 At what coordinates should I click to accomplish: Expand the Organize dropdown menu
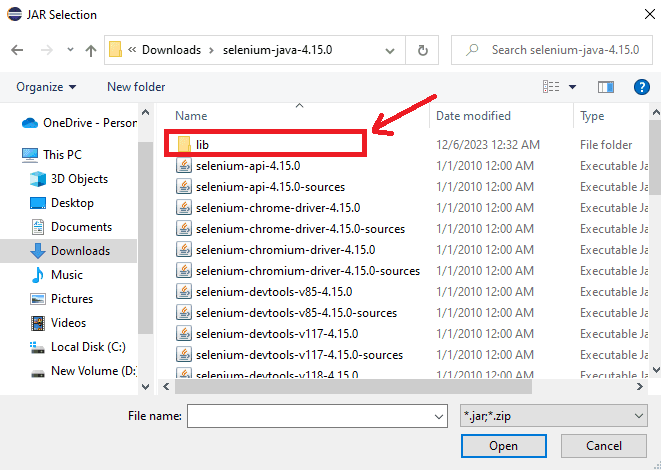coord(46,87)
